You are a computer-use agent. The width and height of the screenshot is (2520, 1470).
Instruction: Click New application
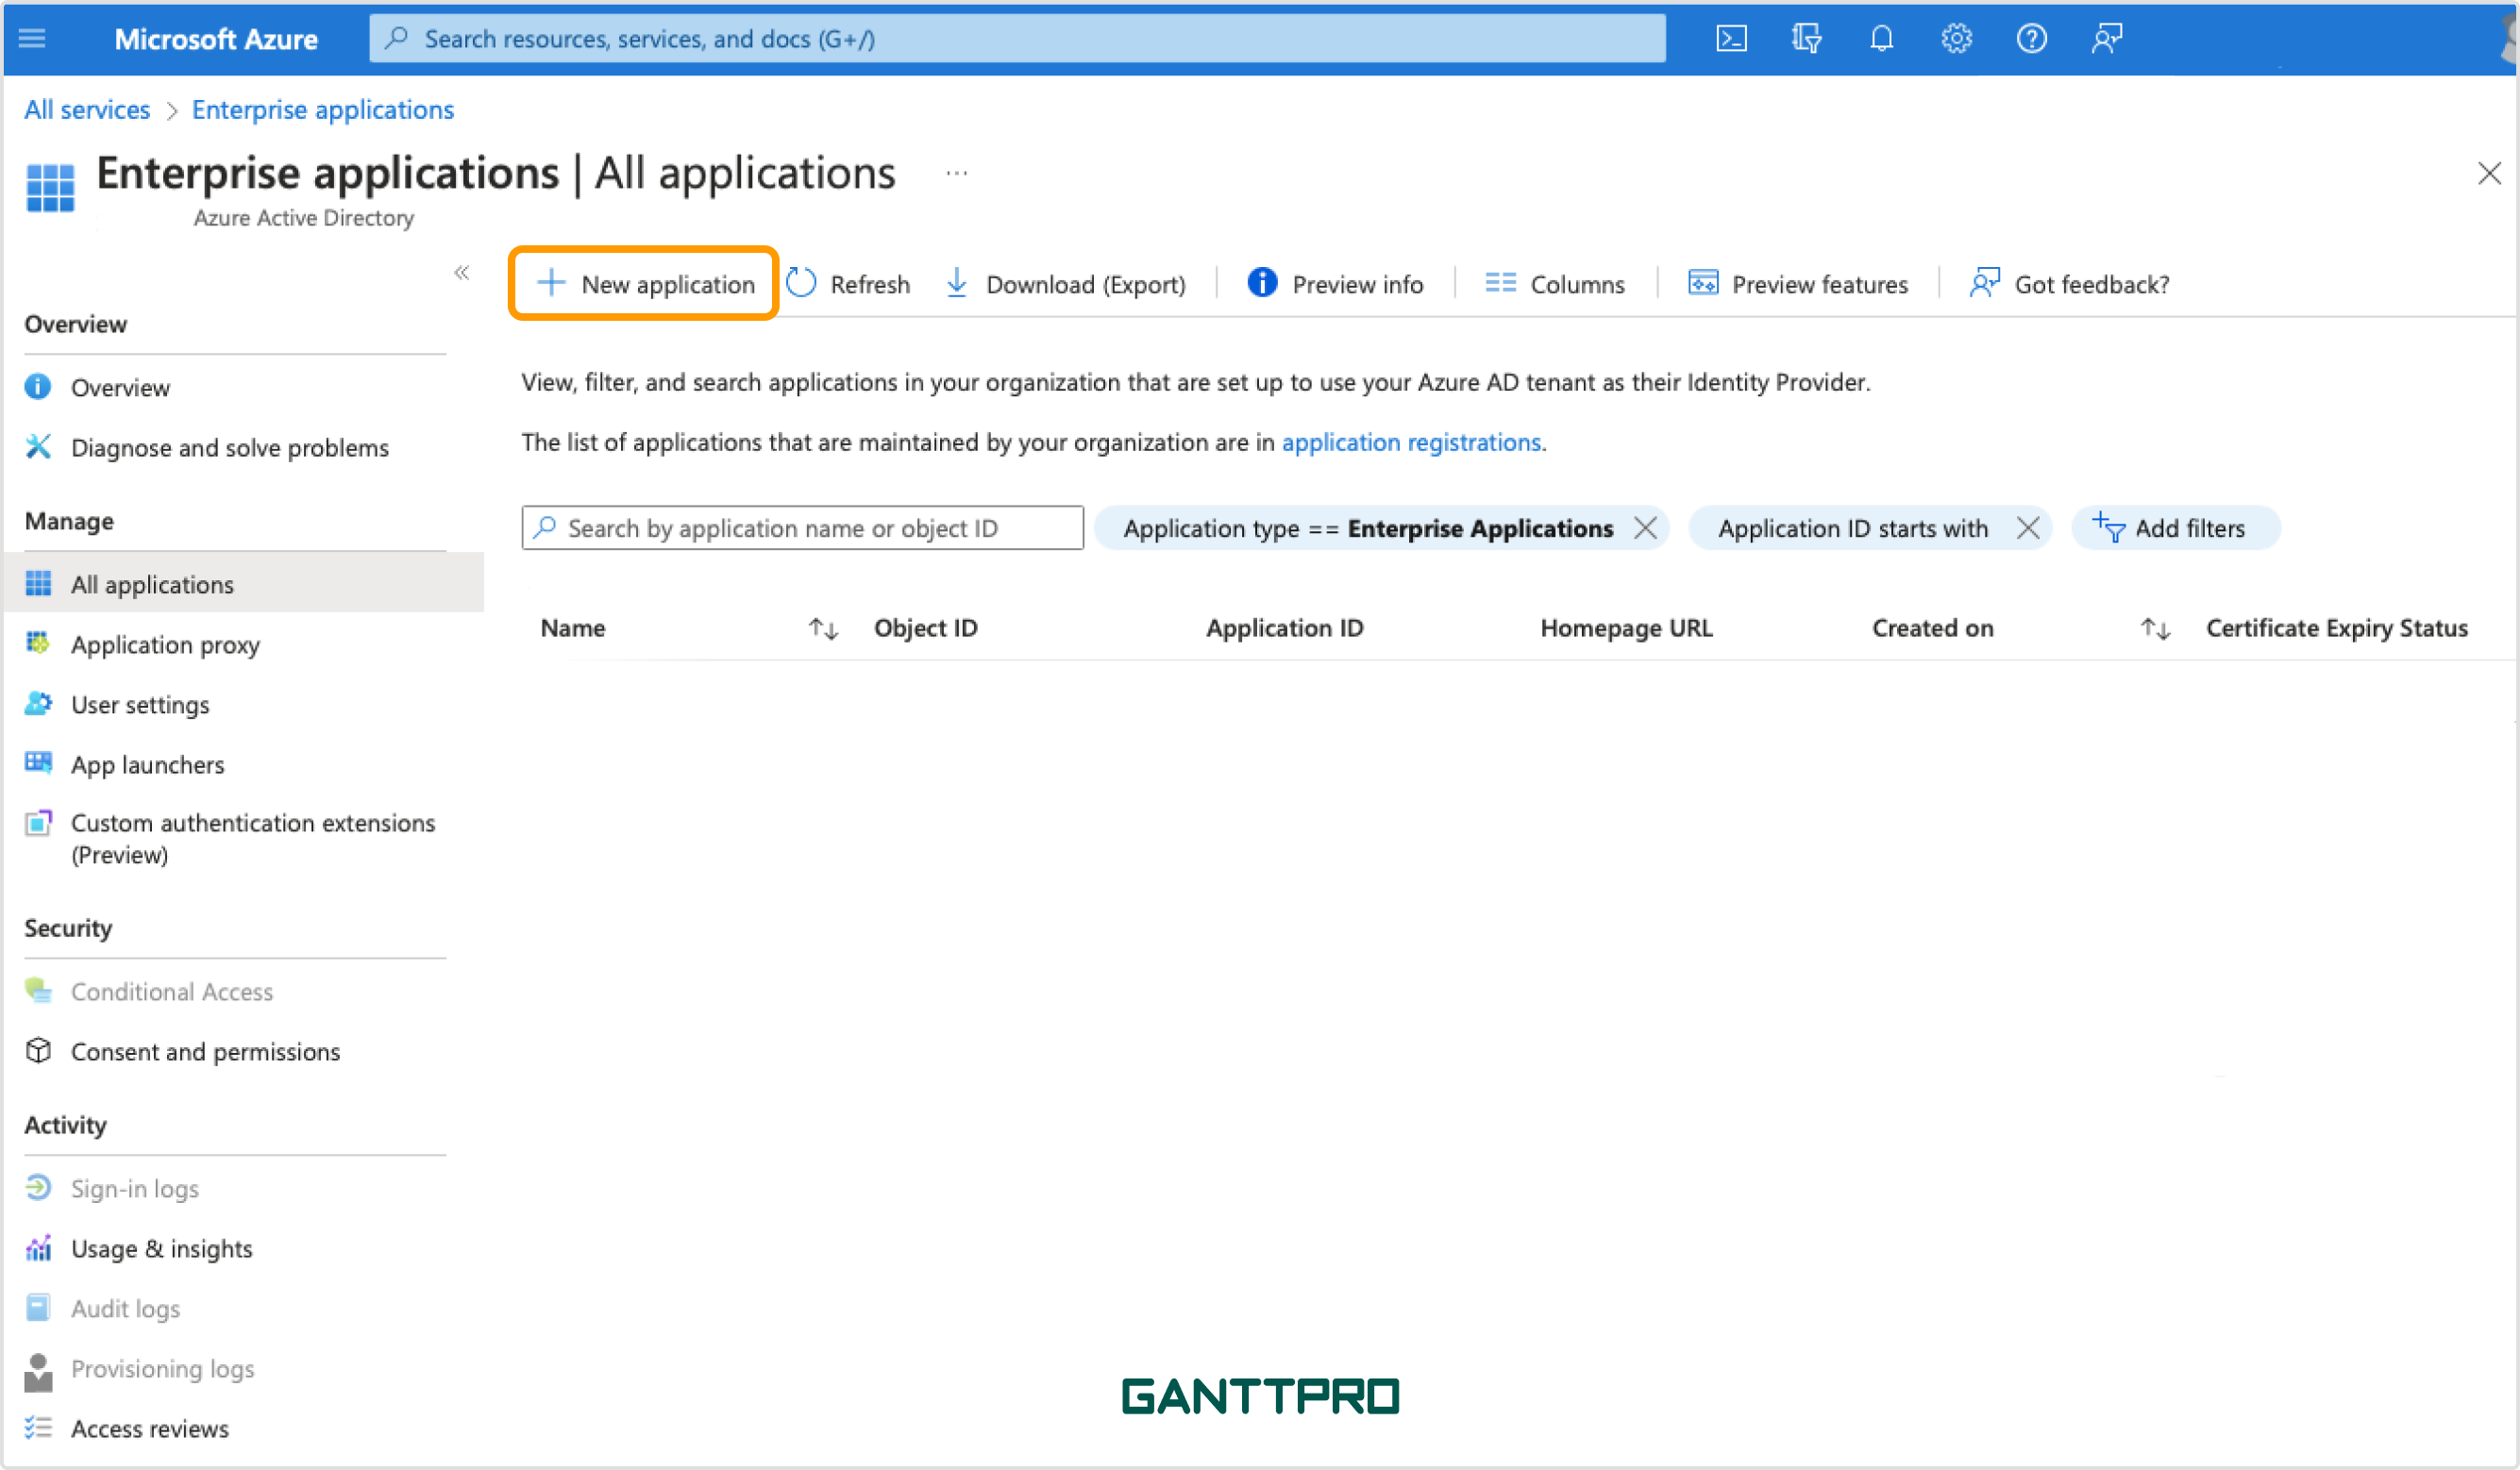pos(645,284)
